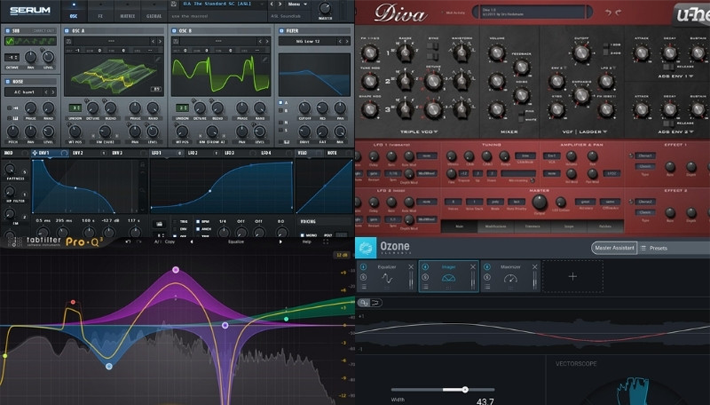
Task: Open filter type selector MG Low 12
Action: coord(308,41)
